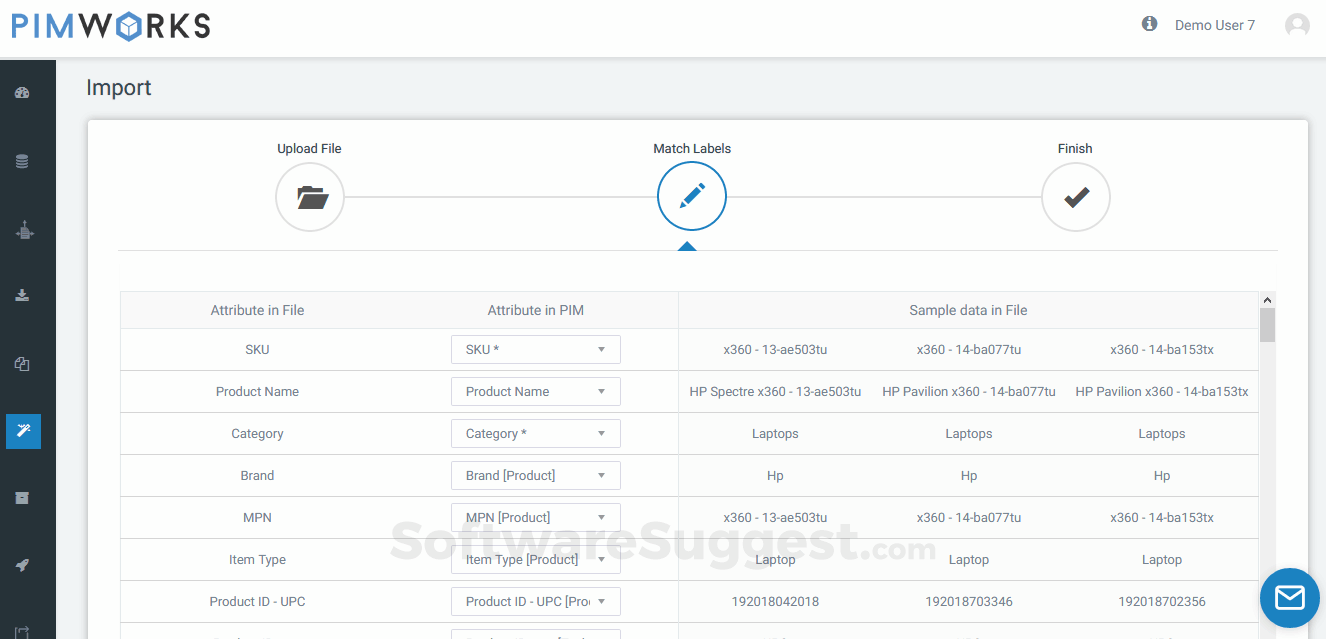This screenshot has height=639, width=1326.
Task: Open the live chat mail bubble
Action: pos(1289,597)
